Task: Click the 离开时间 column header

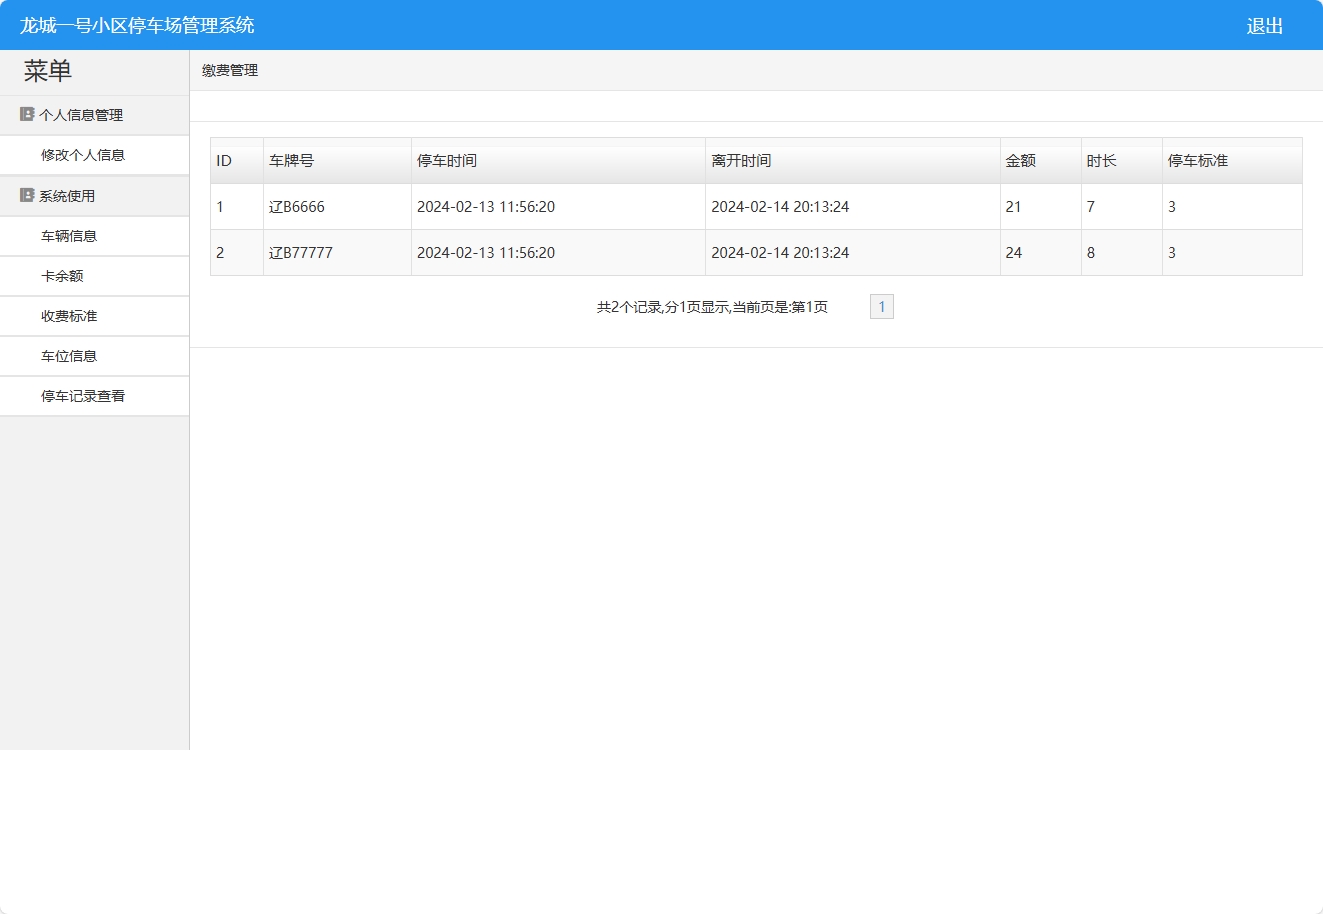Action: click(741, 161)
